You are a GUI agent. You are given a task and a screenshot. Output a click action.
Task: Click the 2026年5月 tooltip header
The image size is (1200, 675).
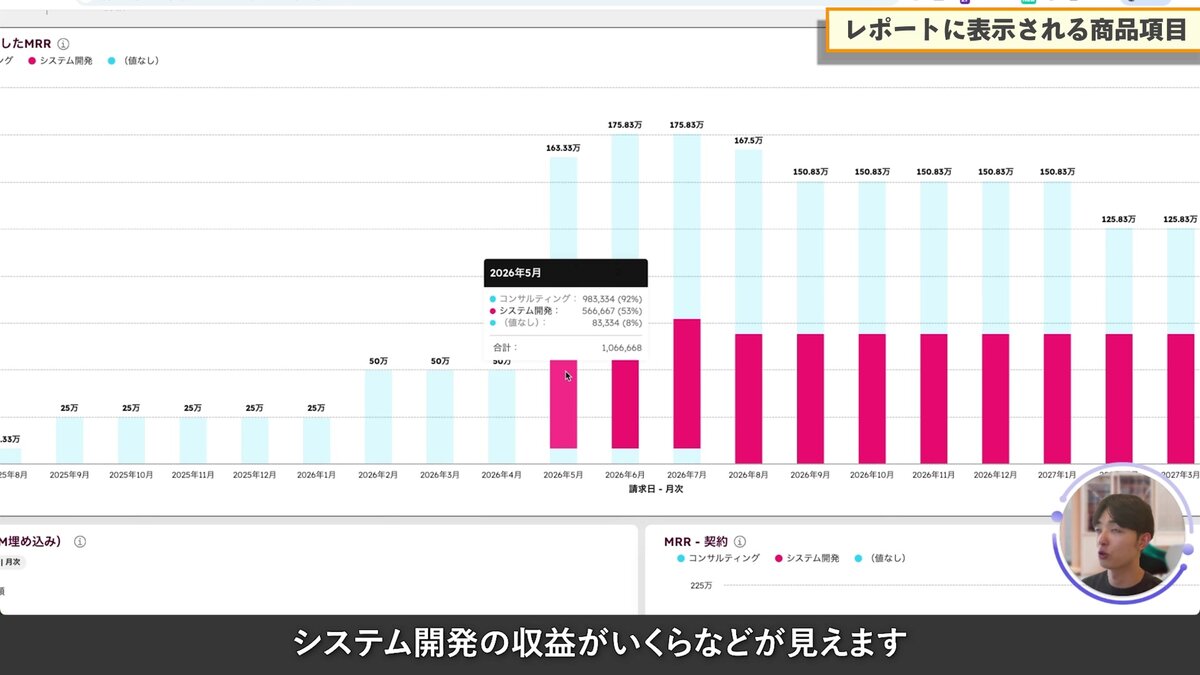[x=517, y=271]
